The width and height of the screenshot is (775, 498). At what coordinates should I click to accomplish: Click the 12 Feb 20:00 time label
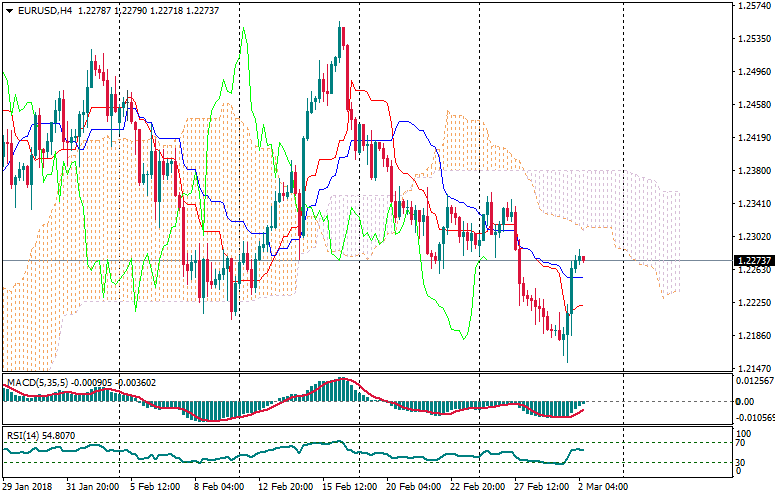283,487
